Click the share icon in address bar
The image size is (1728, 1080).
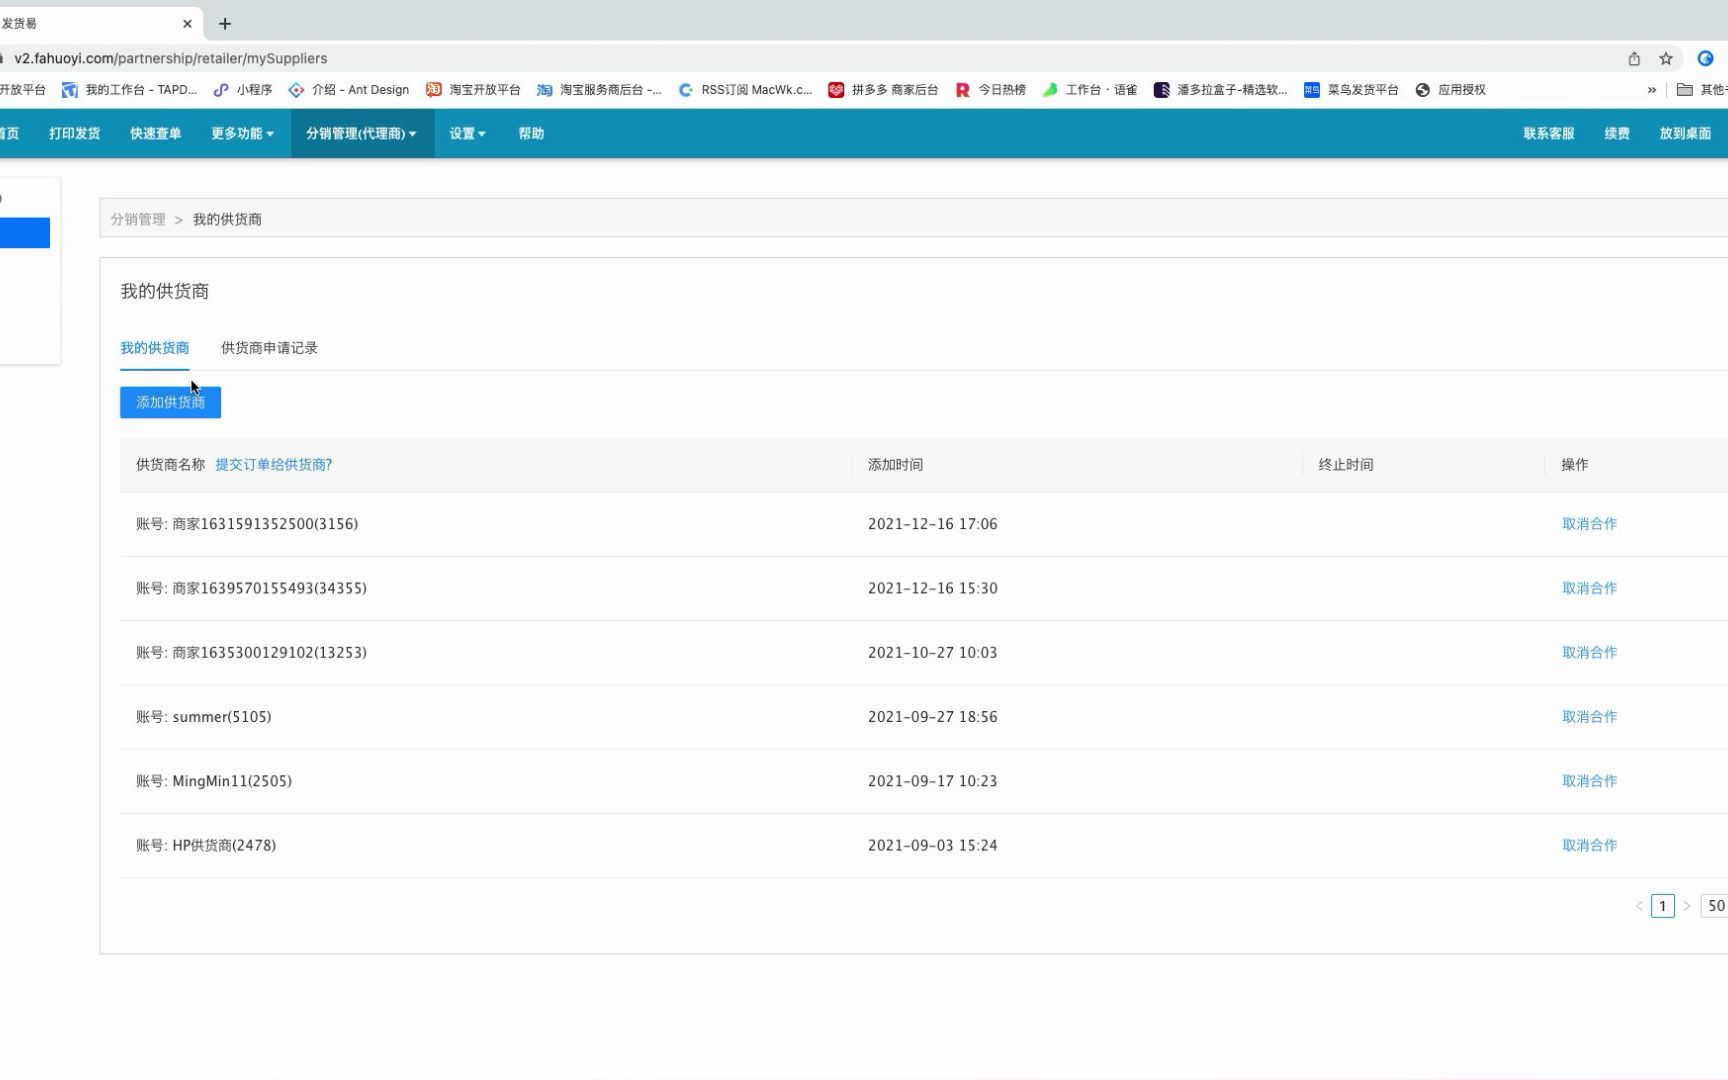tap(1634, 58)
